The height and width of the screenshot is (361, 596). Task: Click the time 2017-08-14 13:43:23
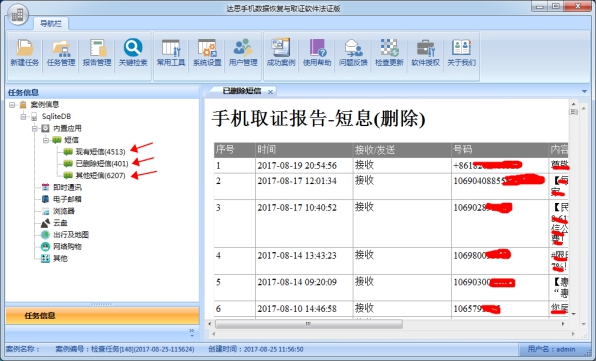(x=297, y=255)
